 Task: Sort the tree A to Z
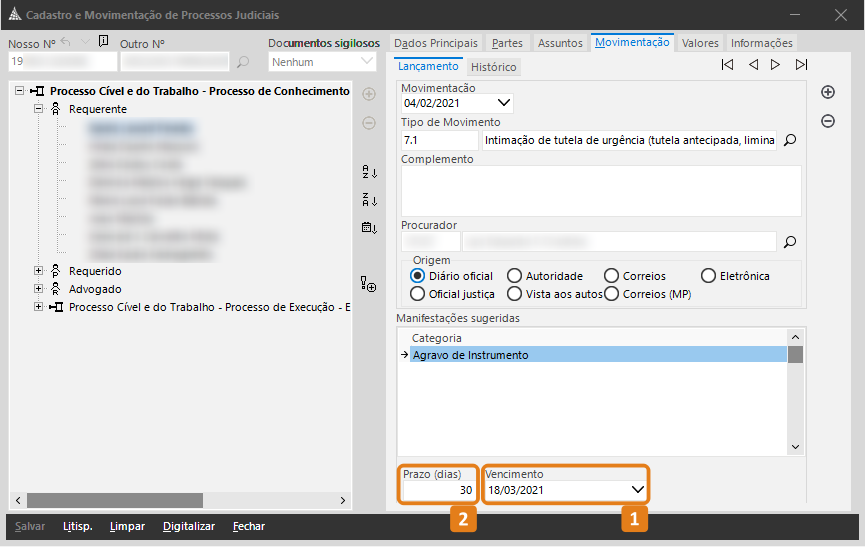pyautogui.click(x=369, y=172)
